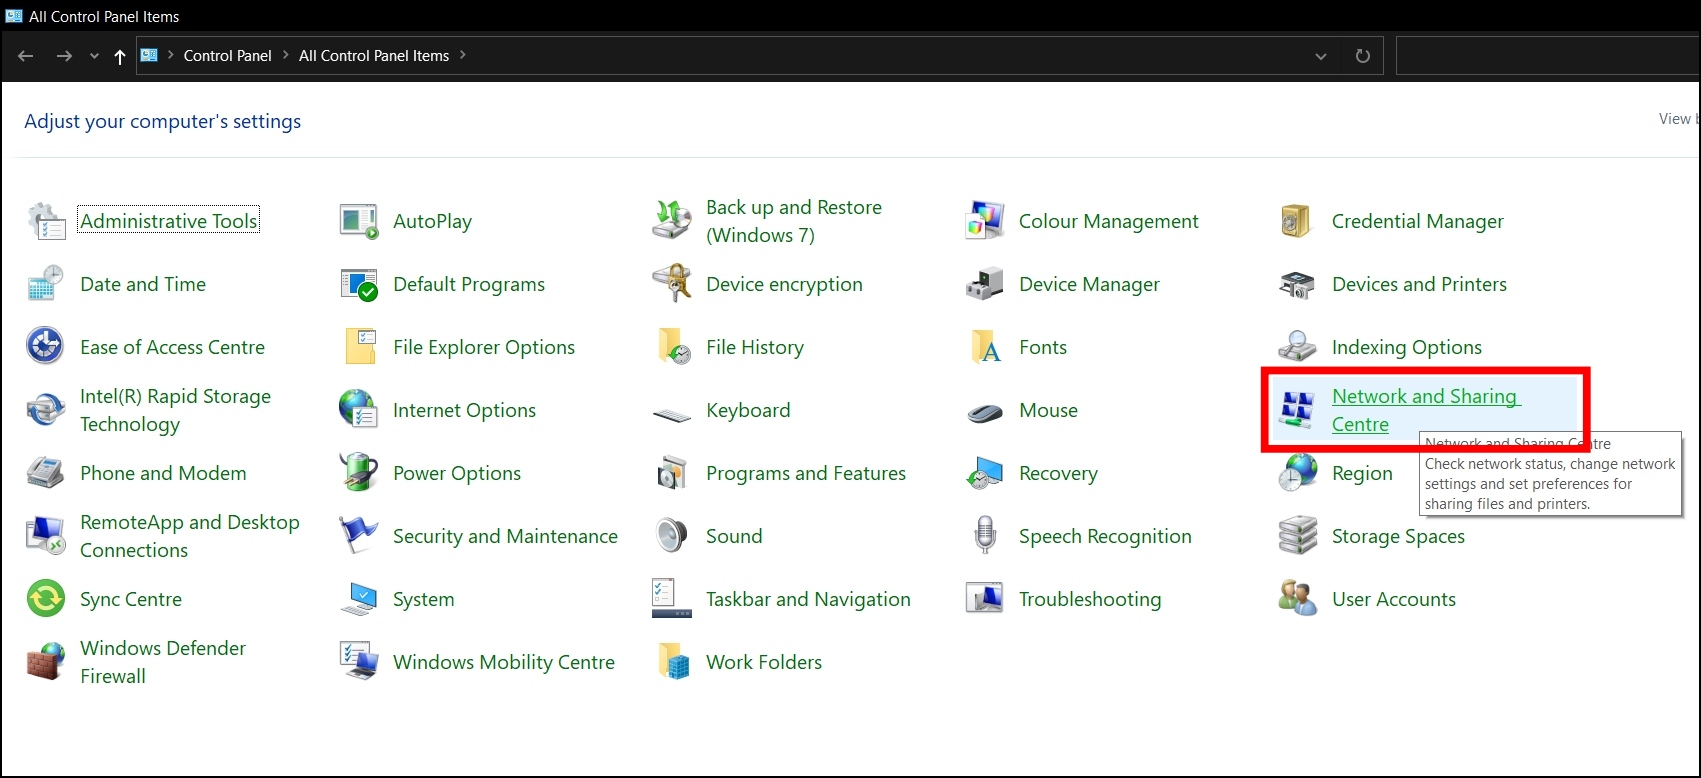Click the File Explorer Options icon
Screen dimensions: 1701x778
click(x=359, y=347)
